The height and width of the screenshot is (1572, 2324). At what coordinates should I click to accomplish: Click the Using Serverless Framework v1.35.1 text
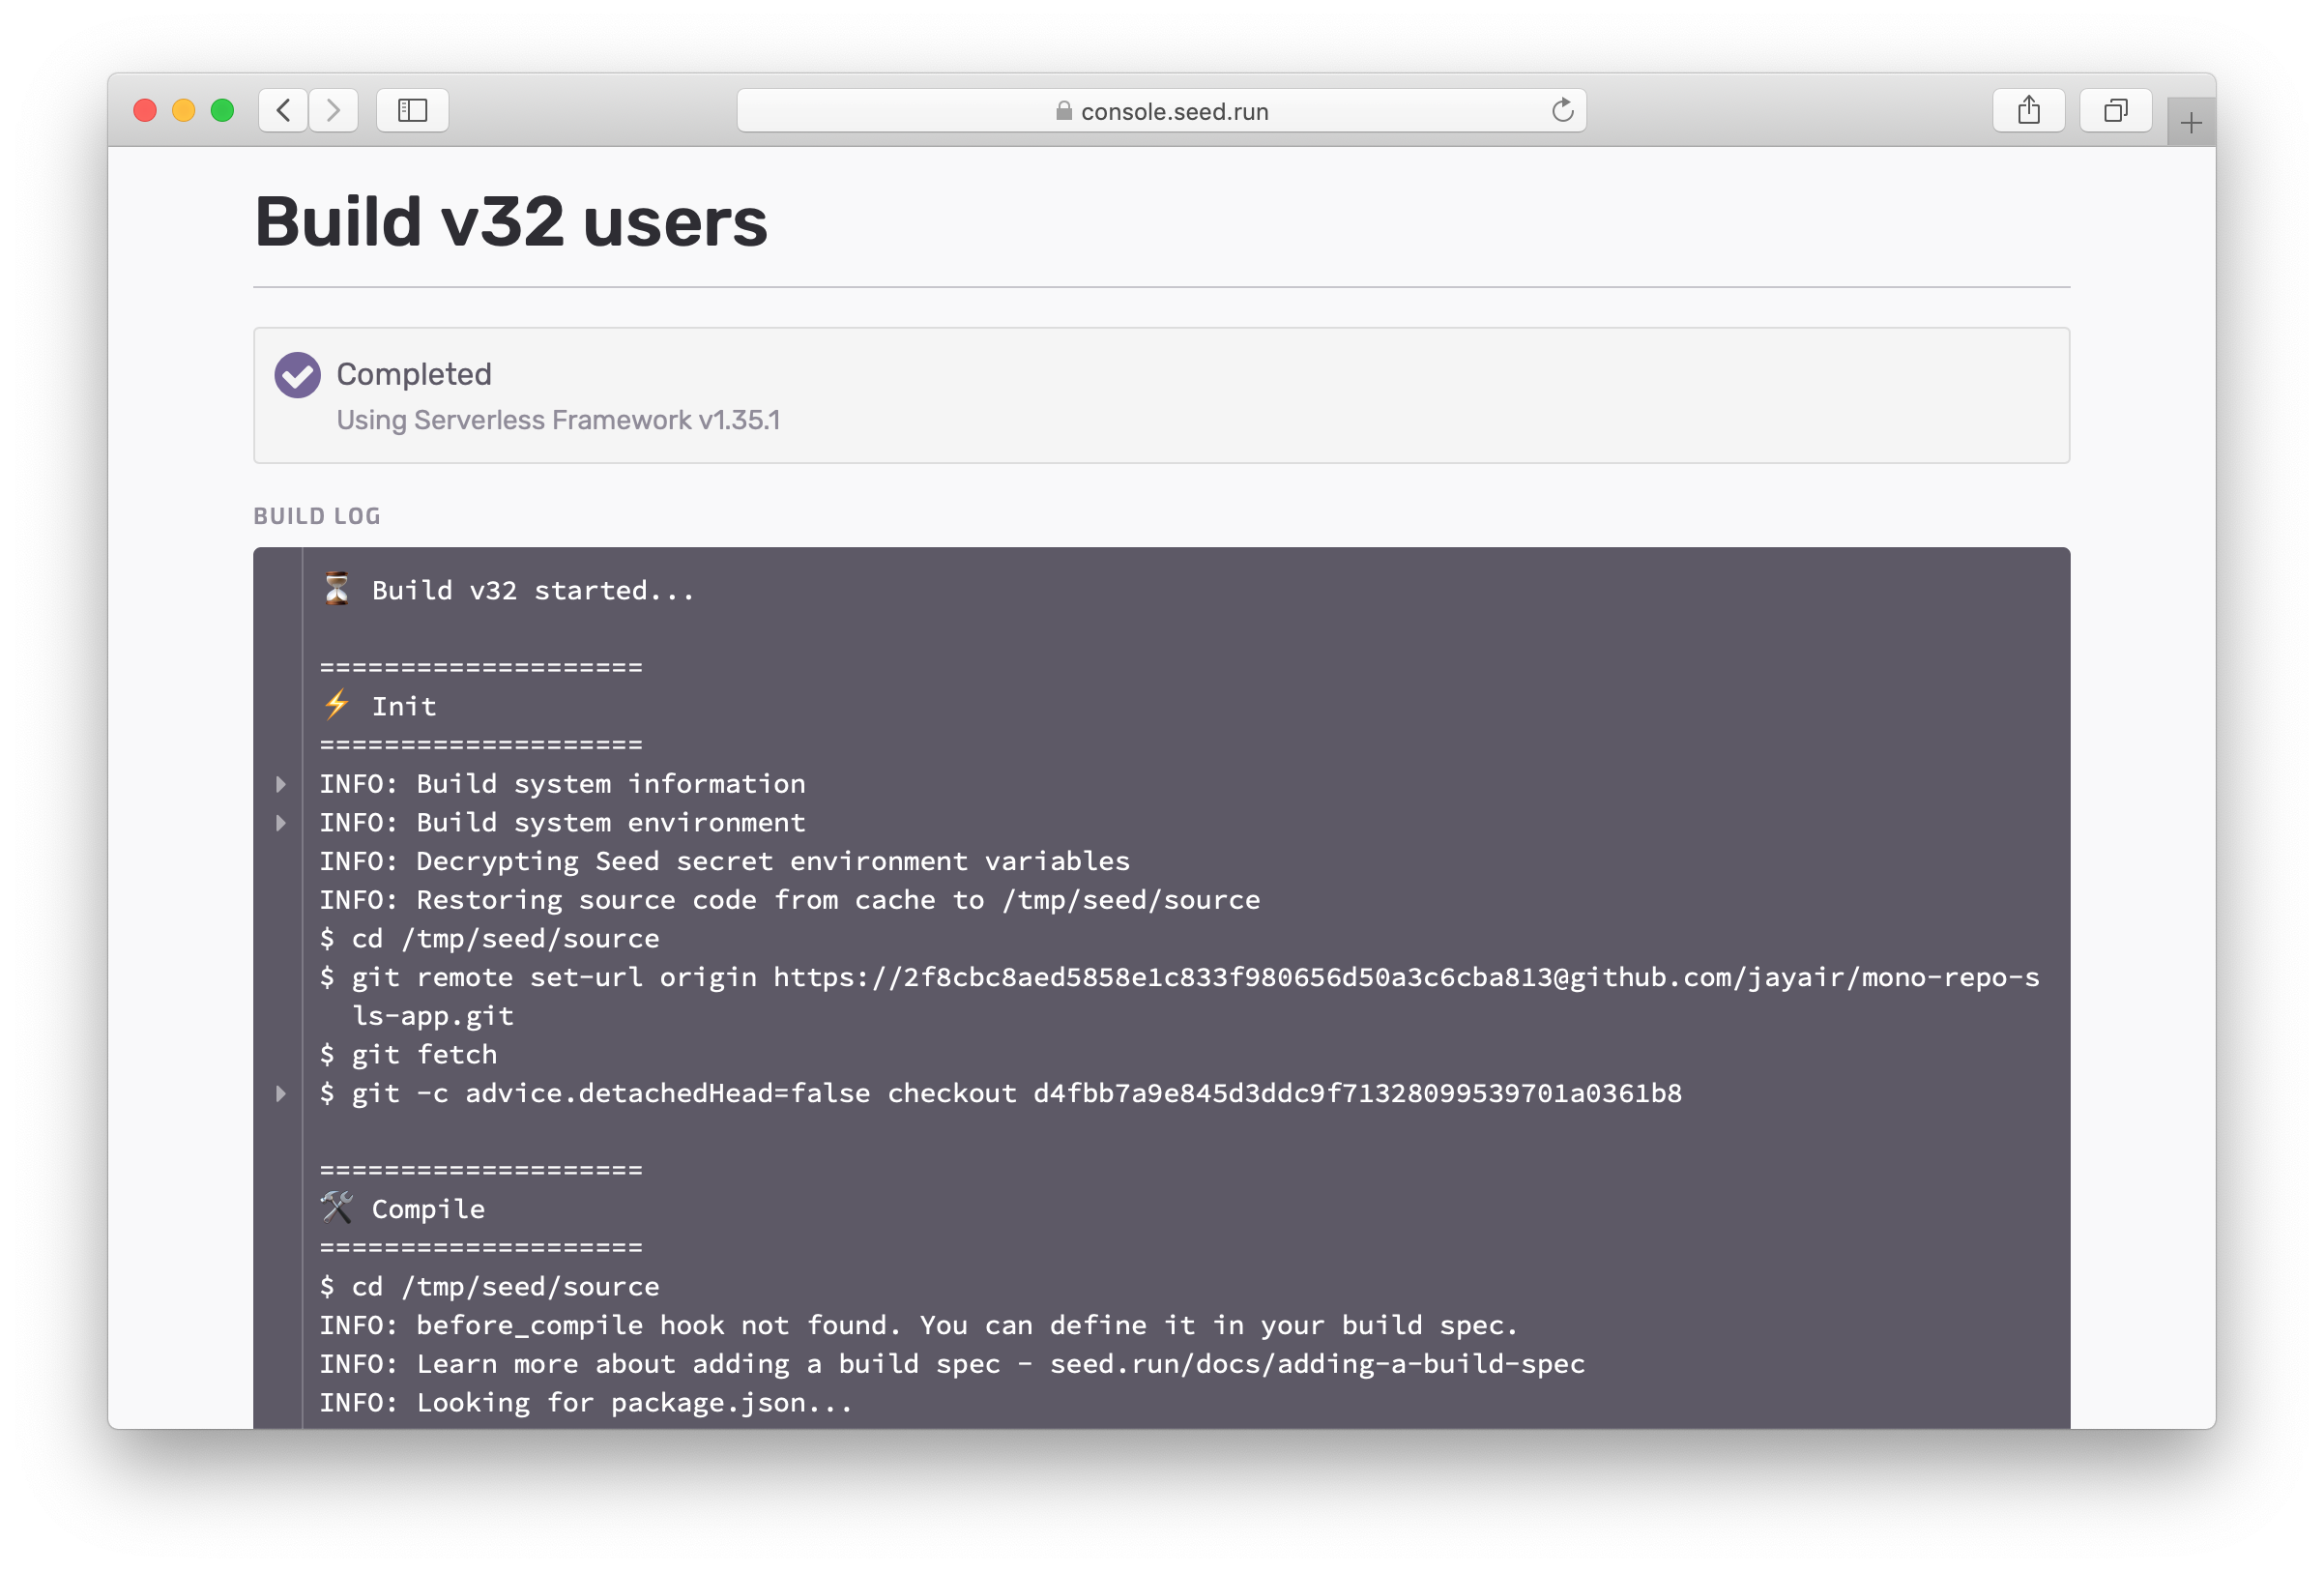pyautogui.click(x=558, y=420)
